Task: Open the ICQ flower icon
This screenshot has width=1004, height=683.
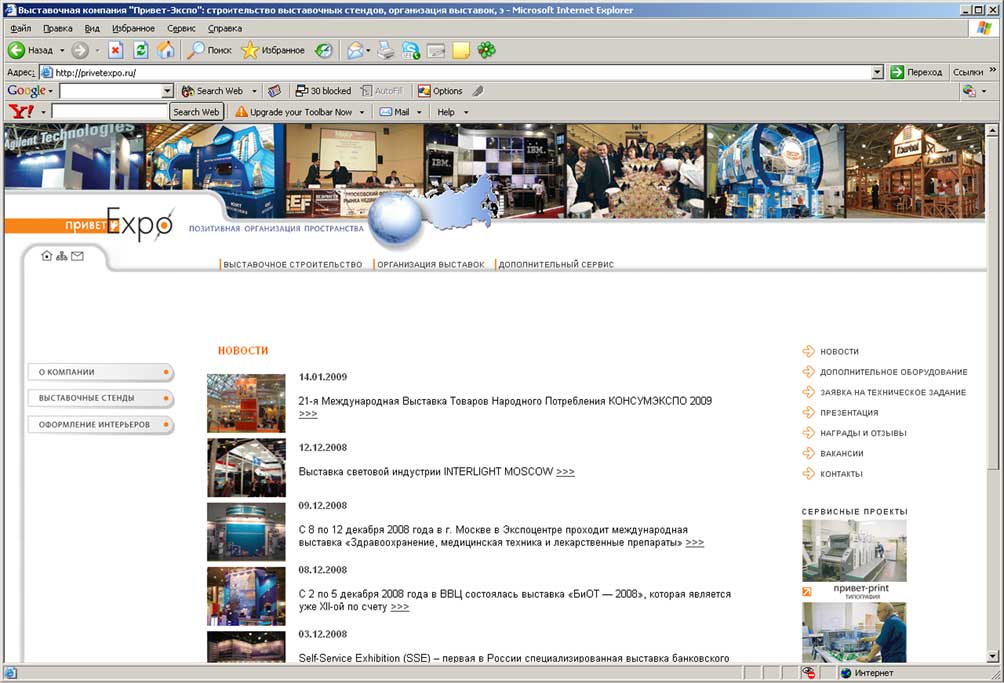Action: pyautogui.click(x=486, y=50)
